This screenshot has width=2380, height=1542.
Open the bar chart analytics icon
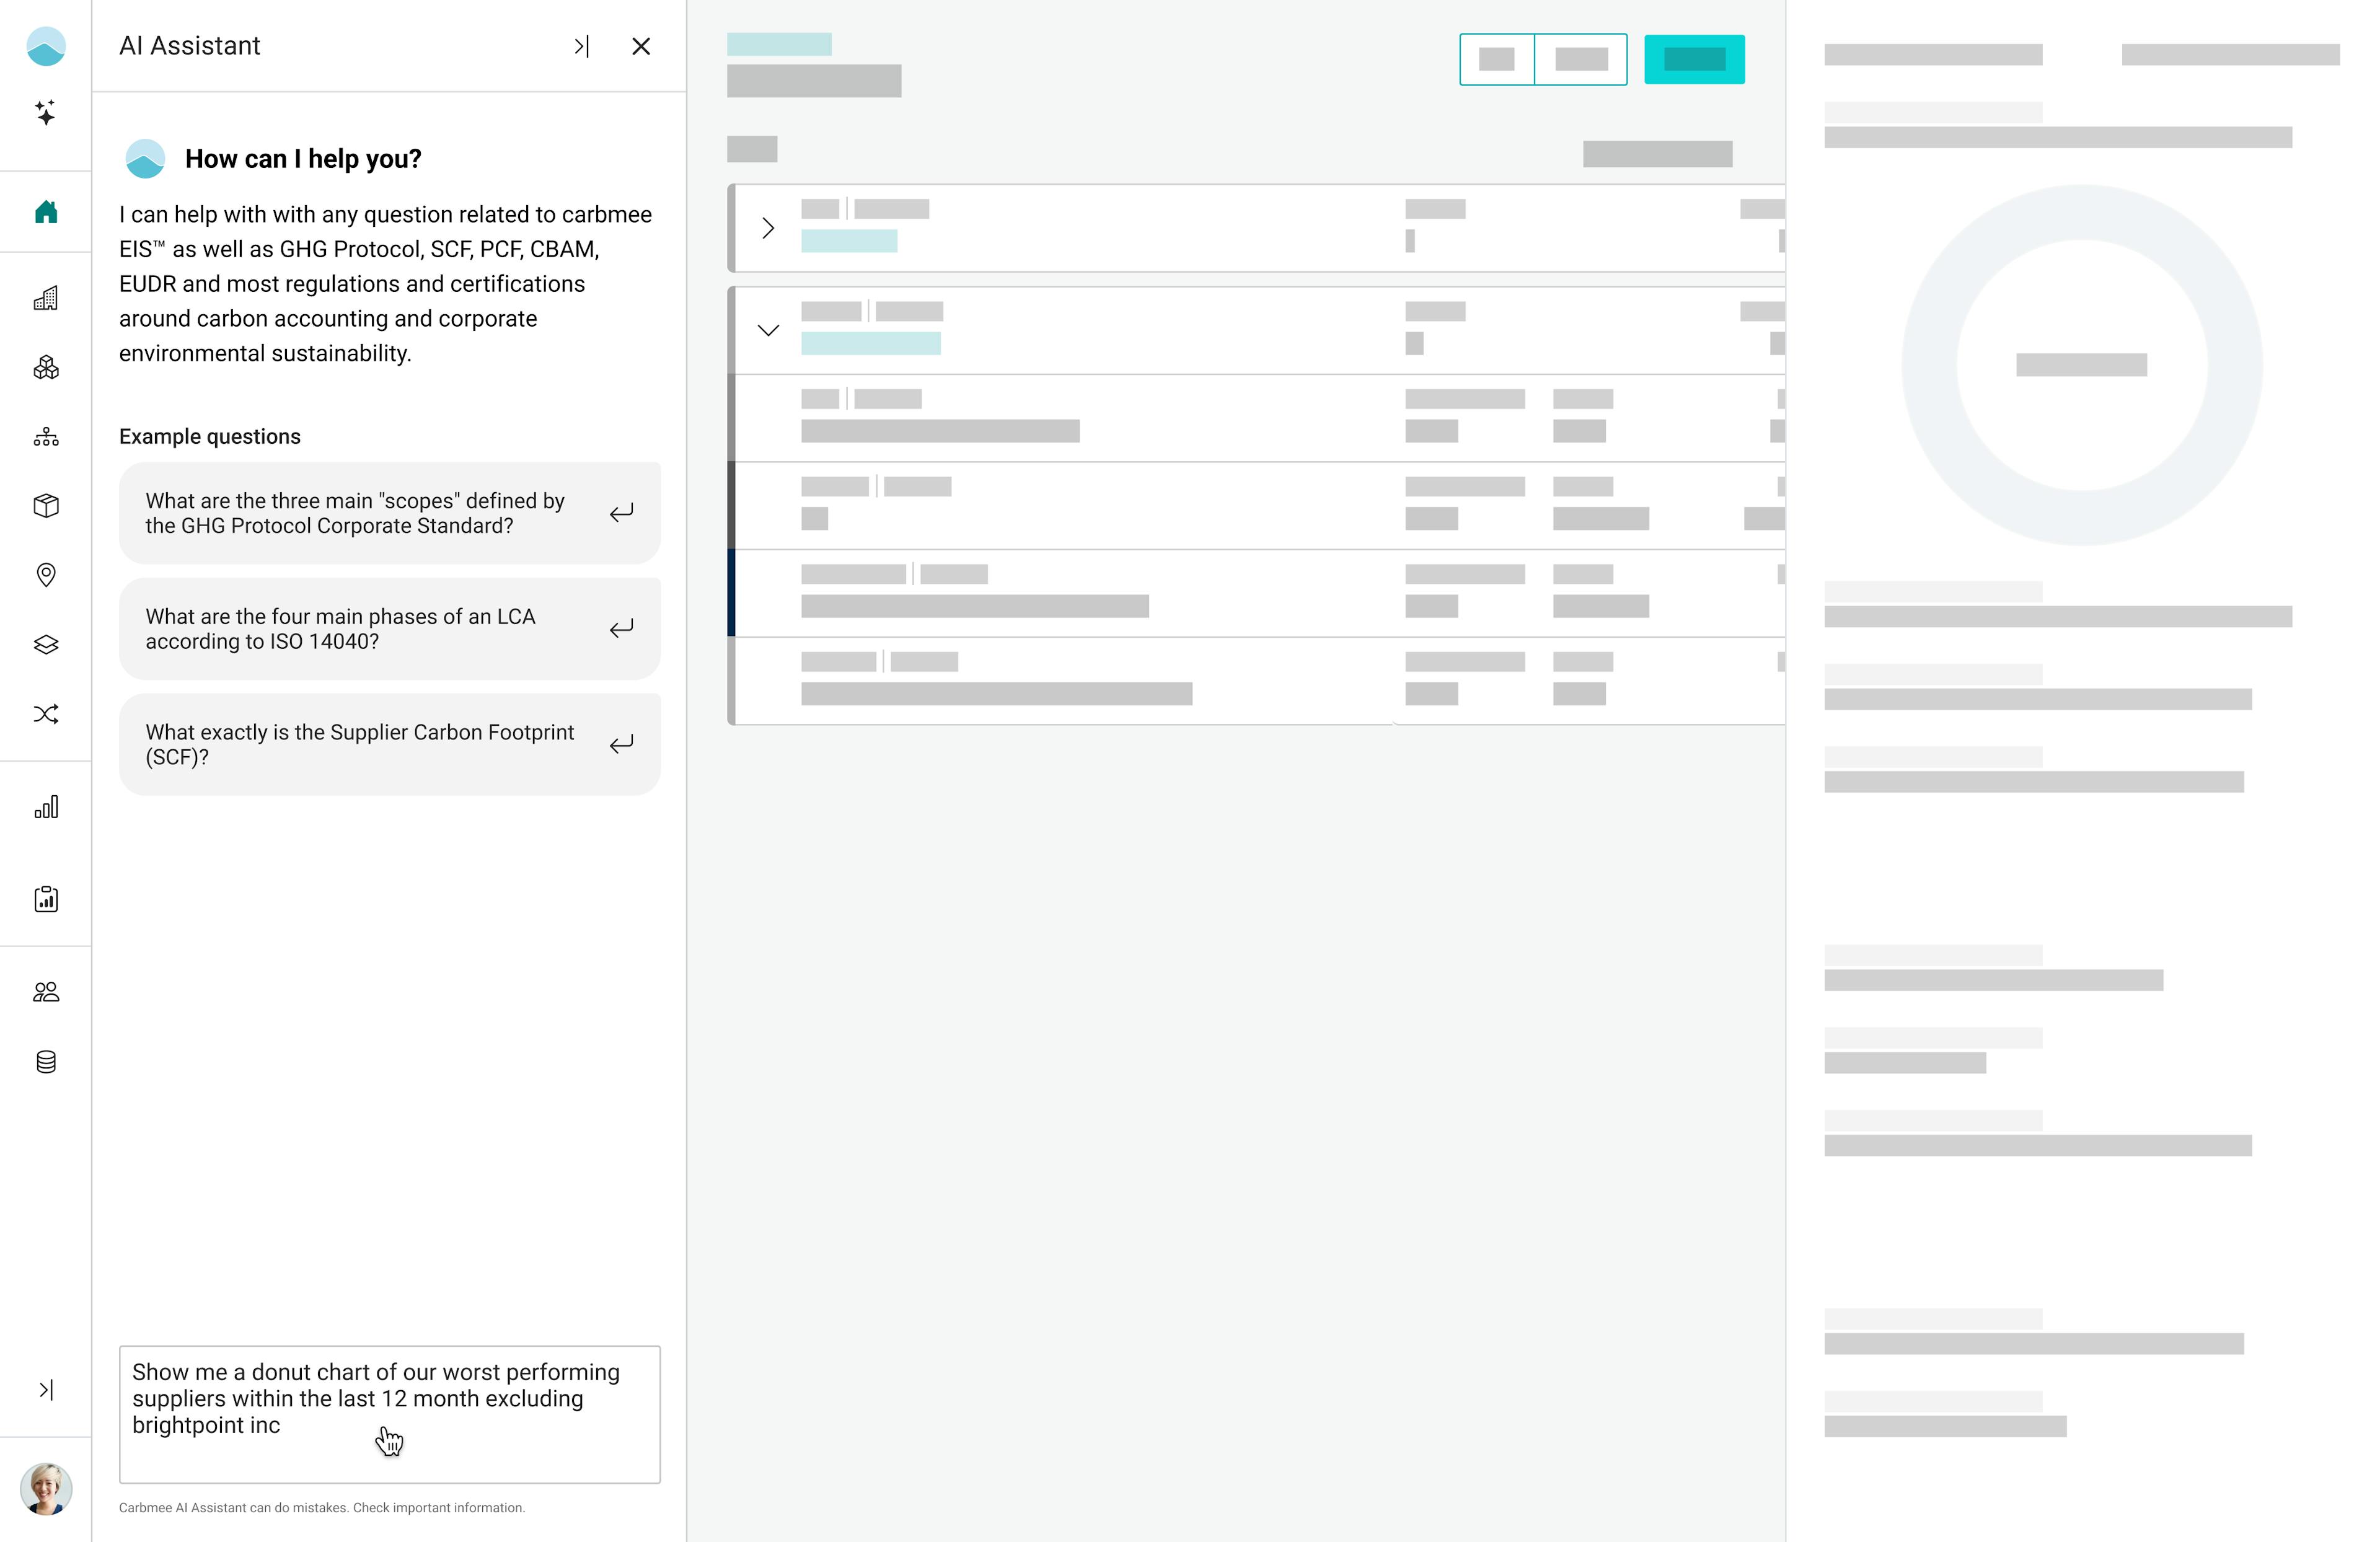(x=46, y=807)
